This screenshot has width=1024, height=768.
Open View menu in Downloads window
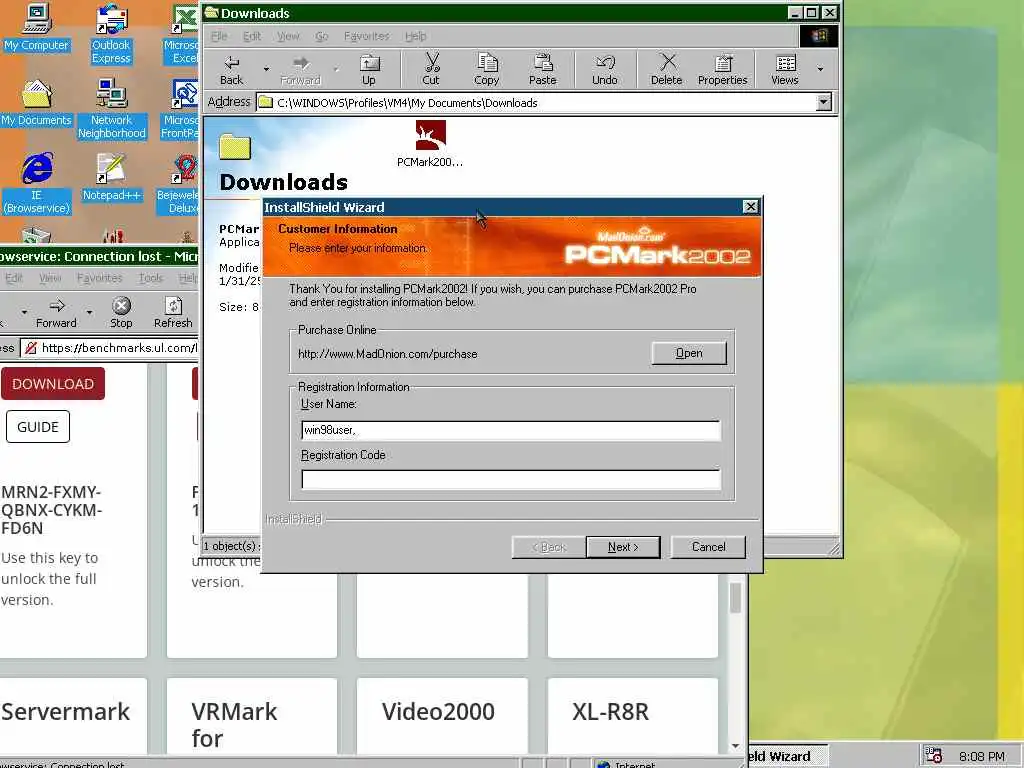288,36
